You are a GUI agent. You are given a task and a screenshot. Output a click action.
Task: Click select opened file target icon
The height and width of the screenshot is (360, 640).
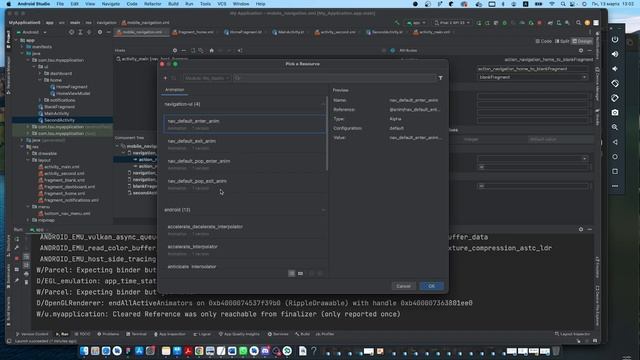click(71, 32)
